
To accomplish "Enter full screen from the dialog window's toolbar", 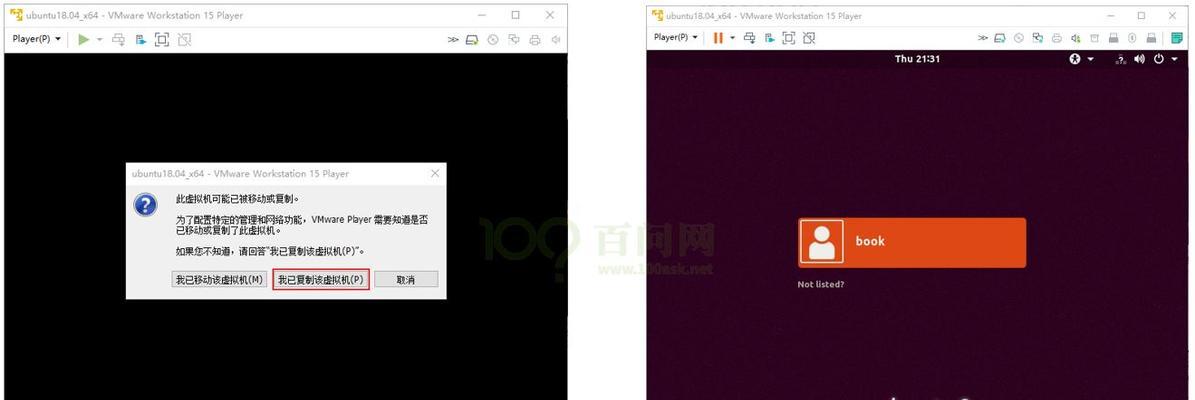I will (x=162, y=39).
